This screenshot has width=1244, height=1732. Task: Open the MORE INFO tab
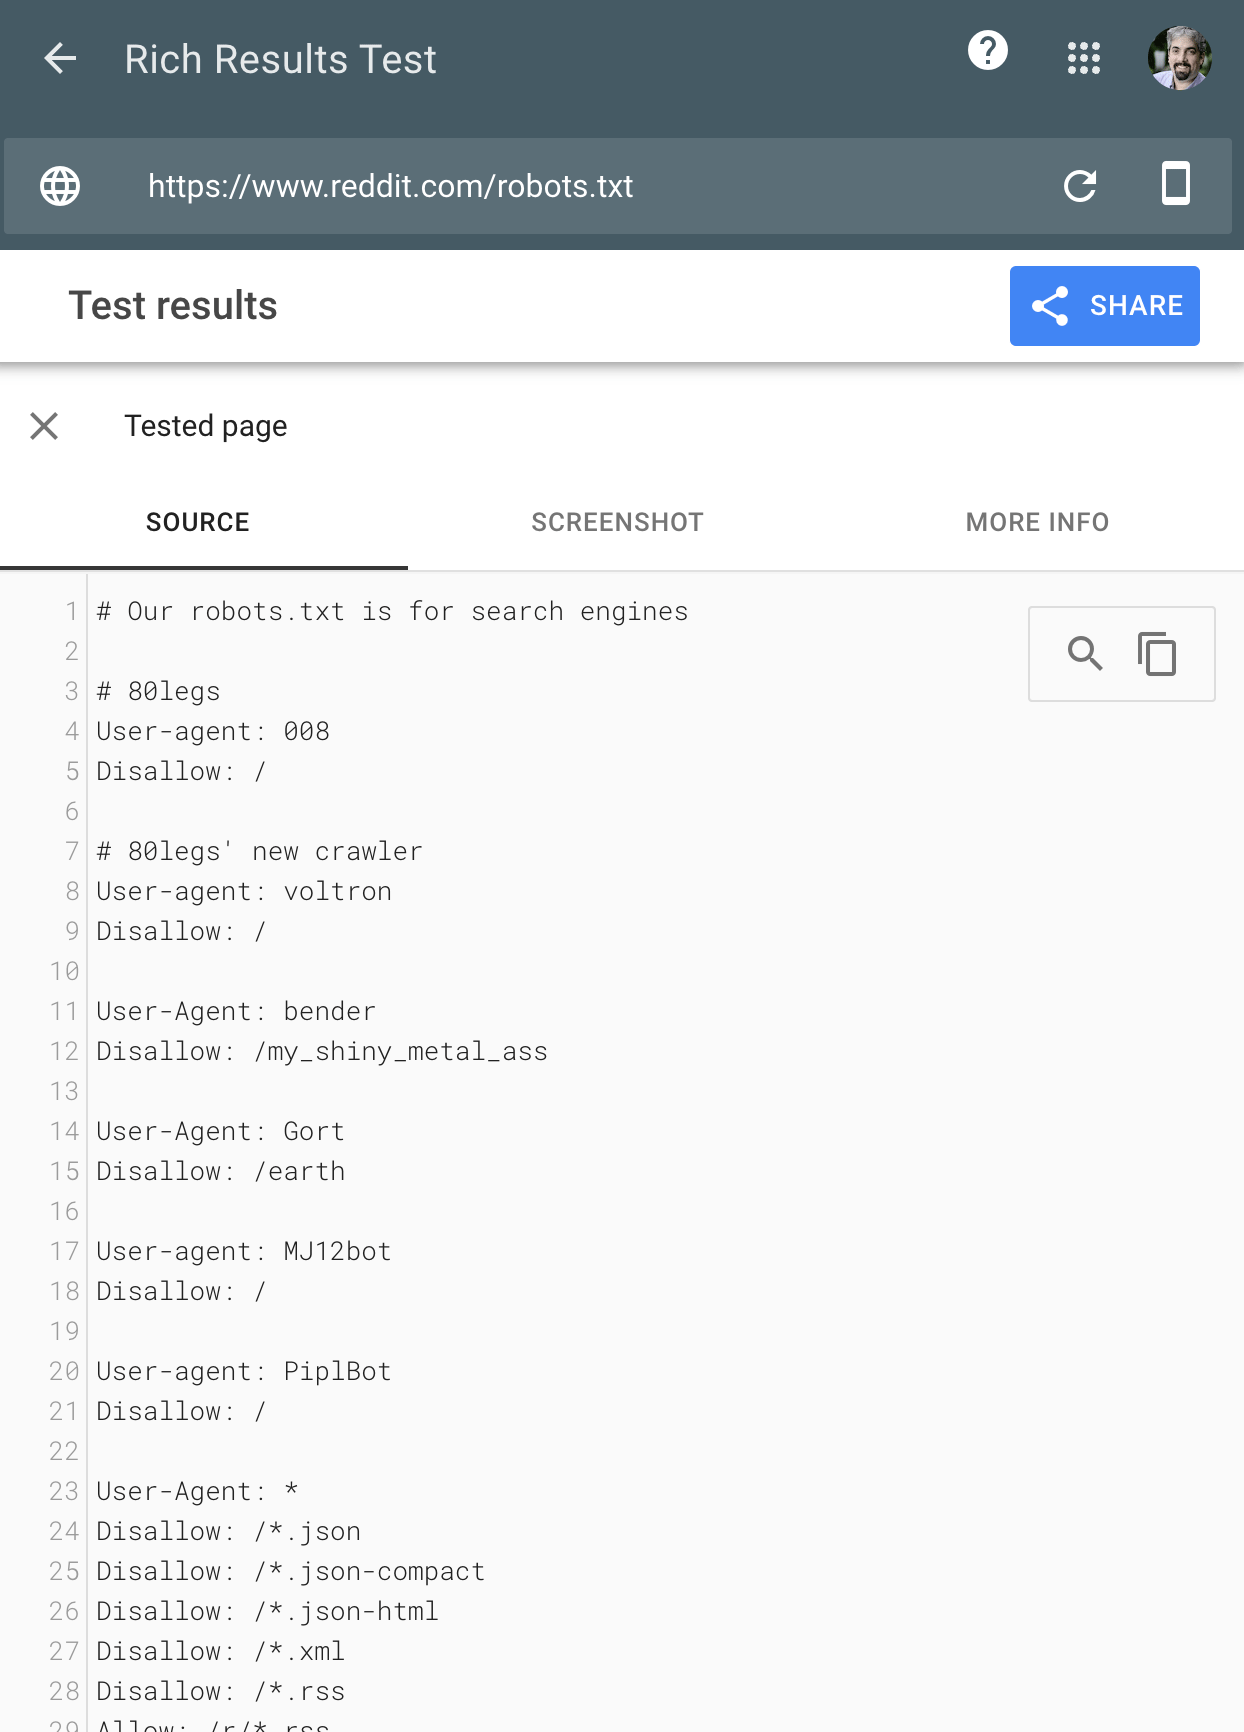[1037, 521]
